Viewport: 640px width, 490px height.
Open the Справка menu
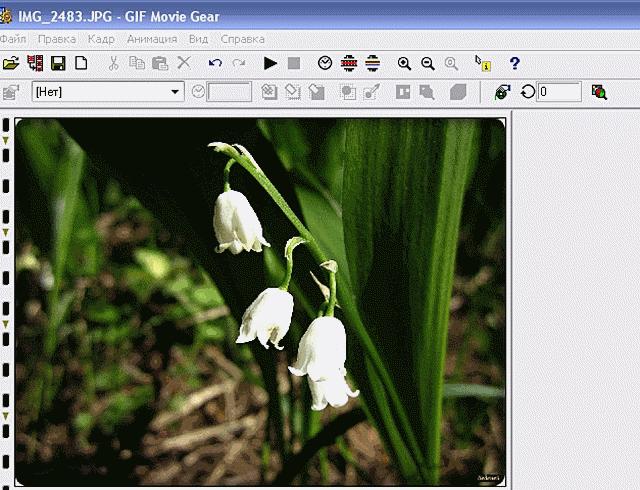pyautogui.click(x=242, y=39)
